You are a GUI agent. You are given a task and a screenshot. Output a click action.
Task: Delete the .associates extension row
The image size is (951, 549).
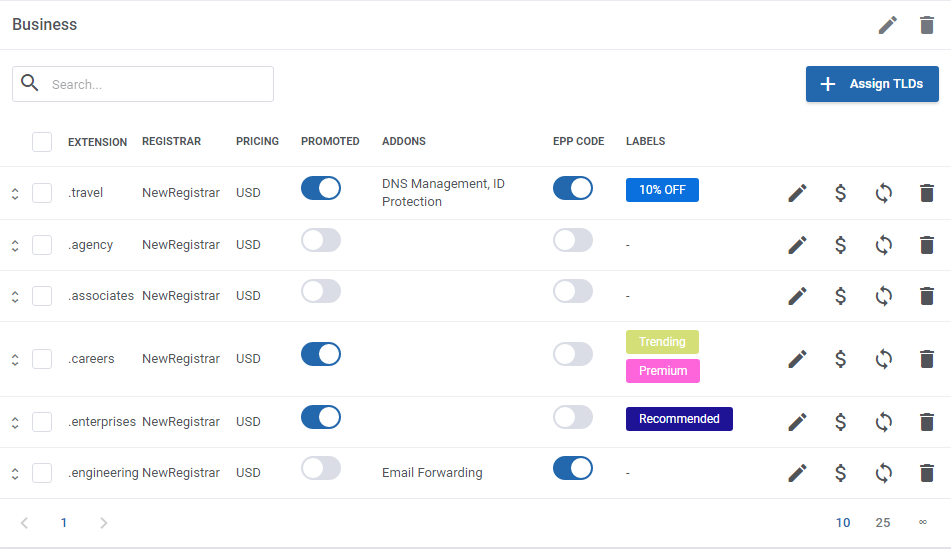point(927,296)
